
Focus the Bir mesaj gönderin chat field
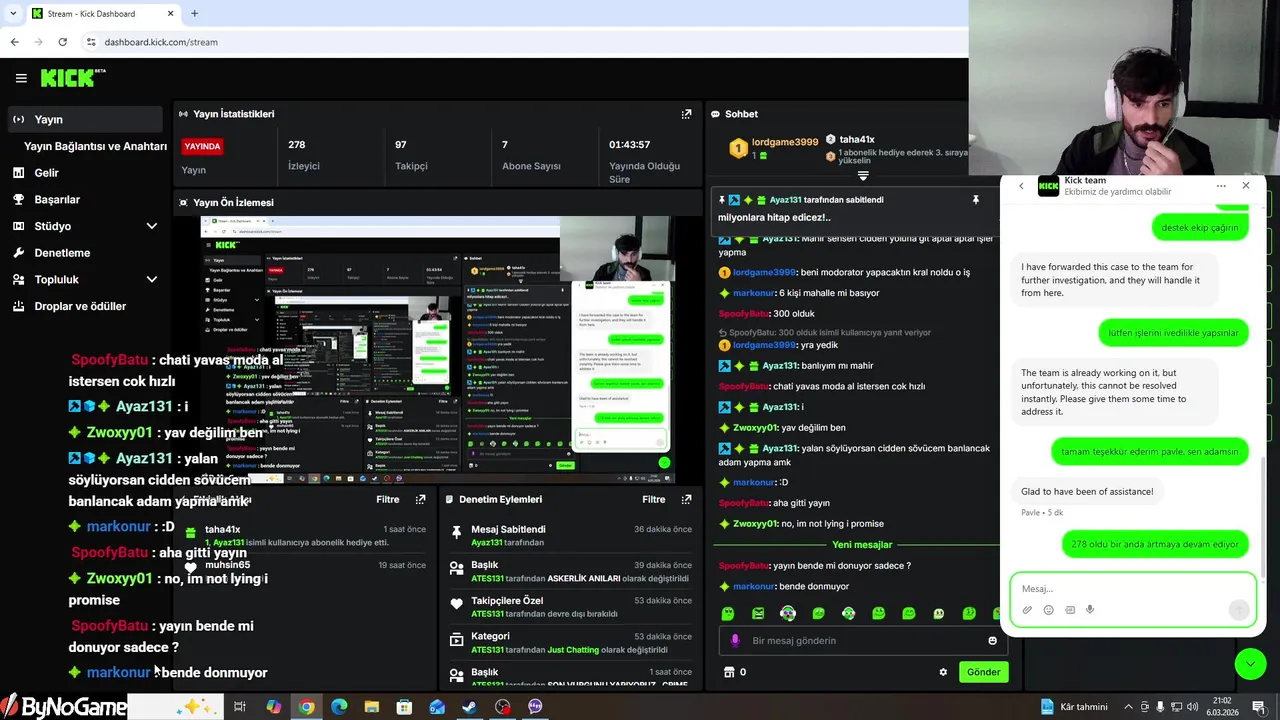click(x=861, y=641)
